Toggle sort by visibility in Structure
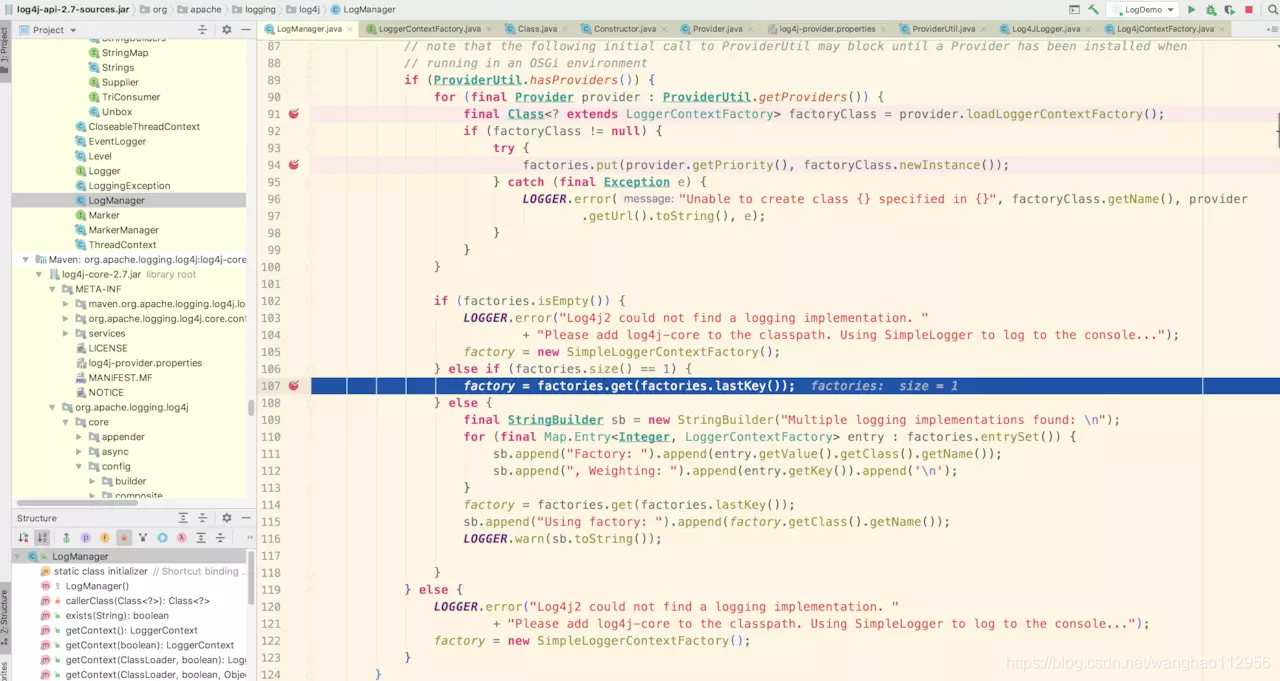 24,538
